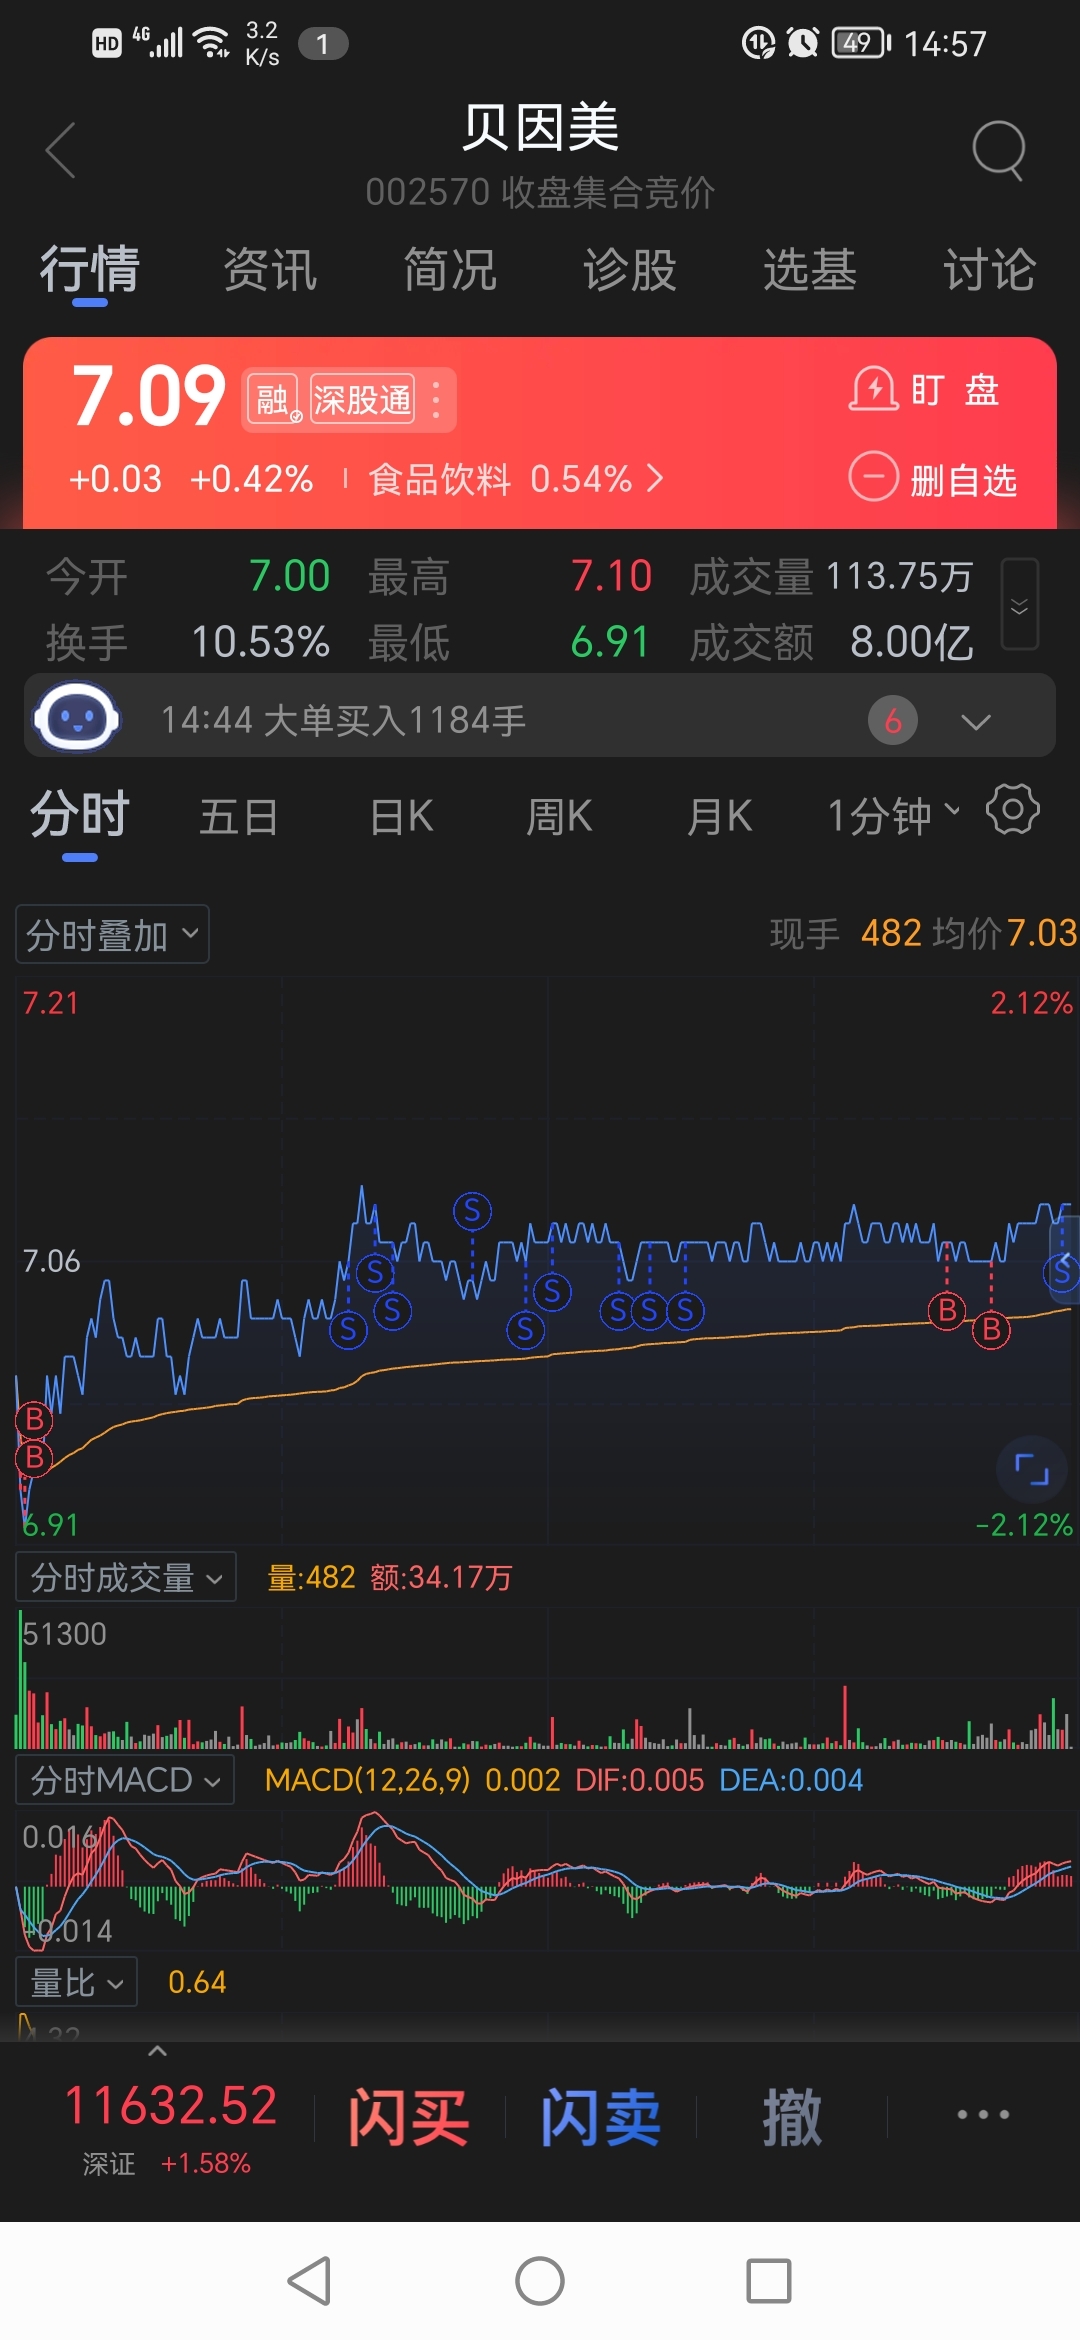Enter fullscreen chart mode icon
The image size is (1080, 2340).
1032,1469
